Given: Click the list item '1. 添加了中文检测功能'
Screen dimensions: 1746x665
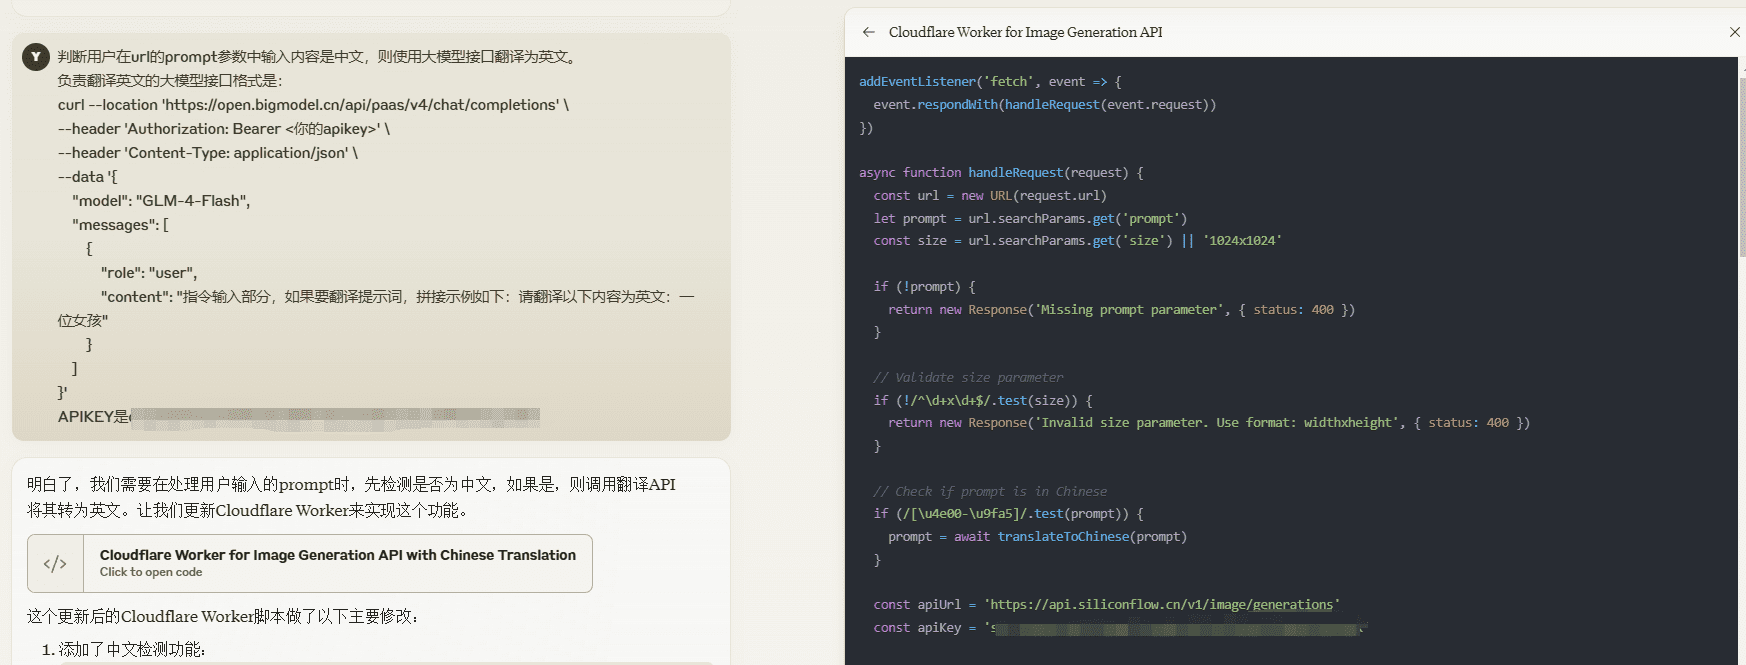Looking at the screenshot, I should [x=124, y=650].
